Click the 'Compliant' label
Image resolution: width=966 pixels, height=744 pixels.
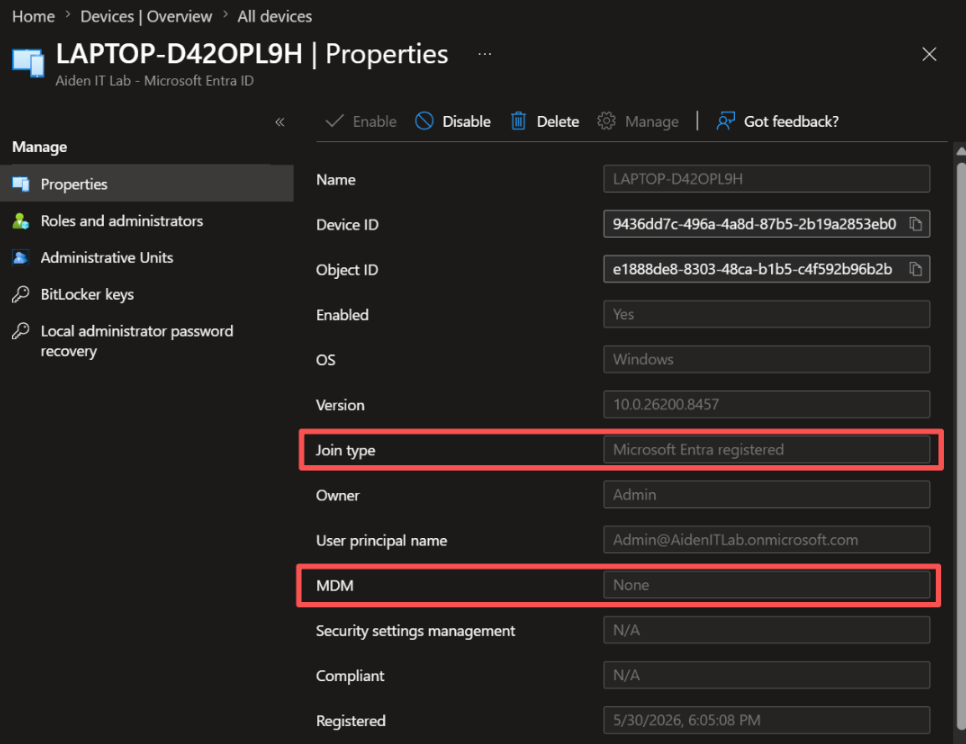click(350, 676)
